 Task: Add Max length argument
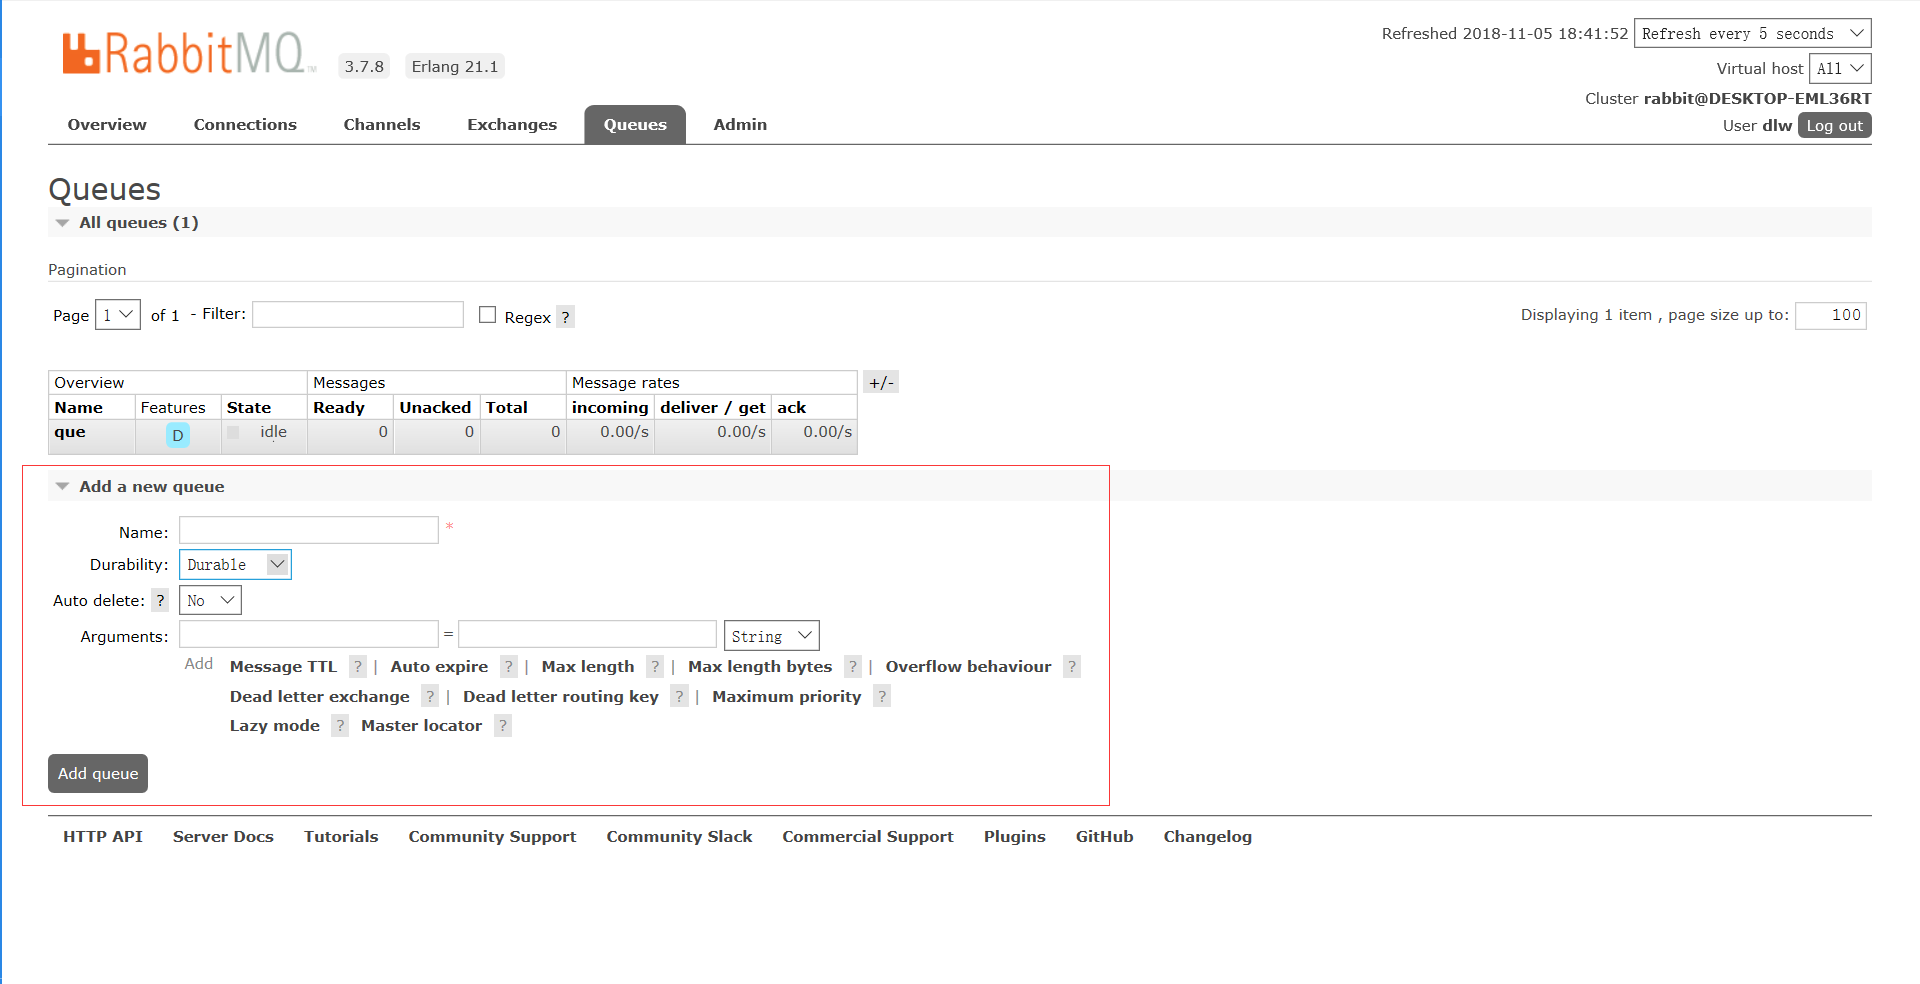tap(588, 667)
